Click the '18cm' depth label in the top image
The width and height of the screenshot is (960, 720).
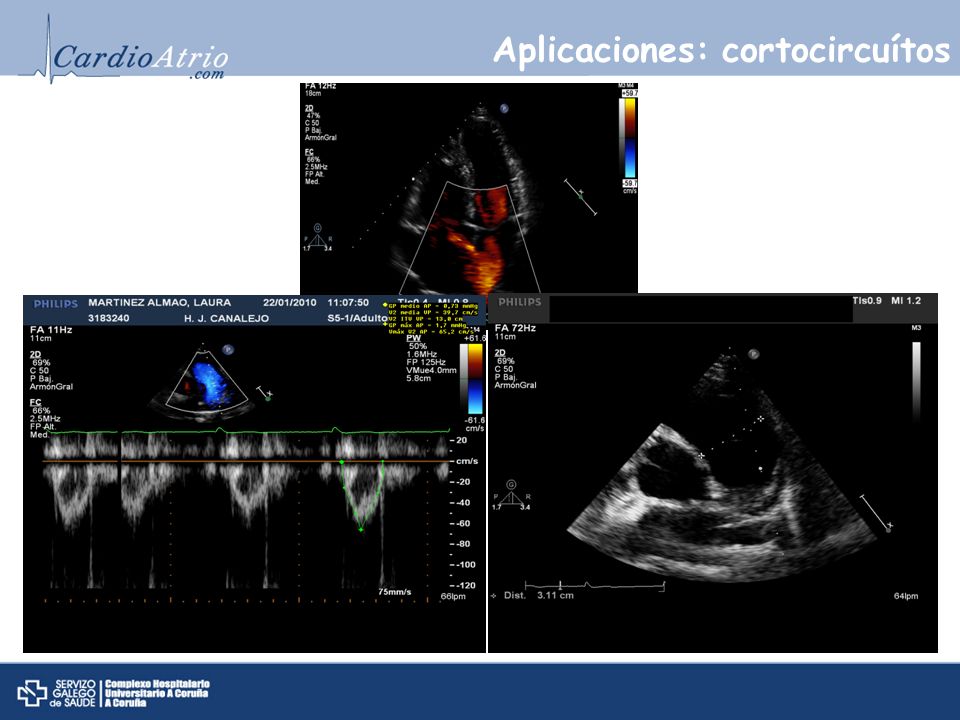[x=313, y=93]
